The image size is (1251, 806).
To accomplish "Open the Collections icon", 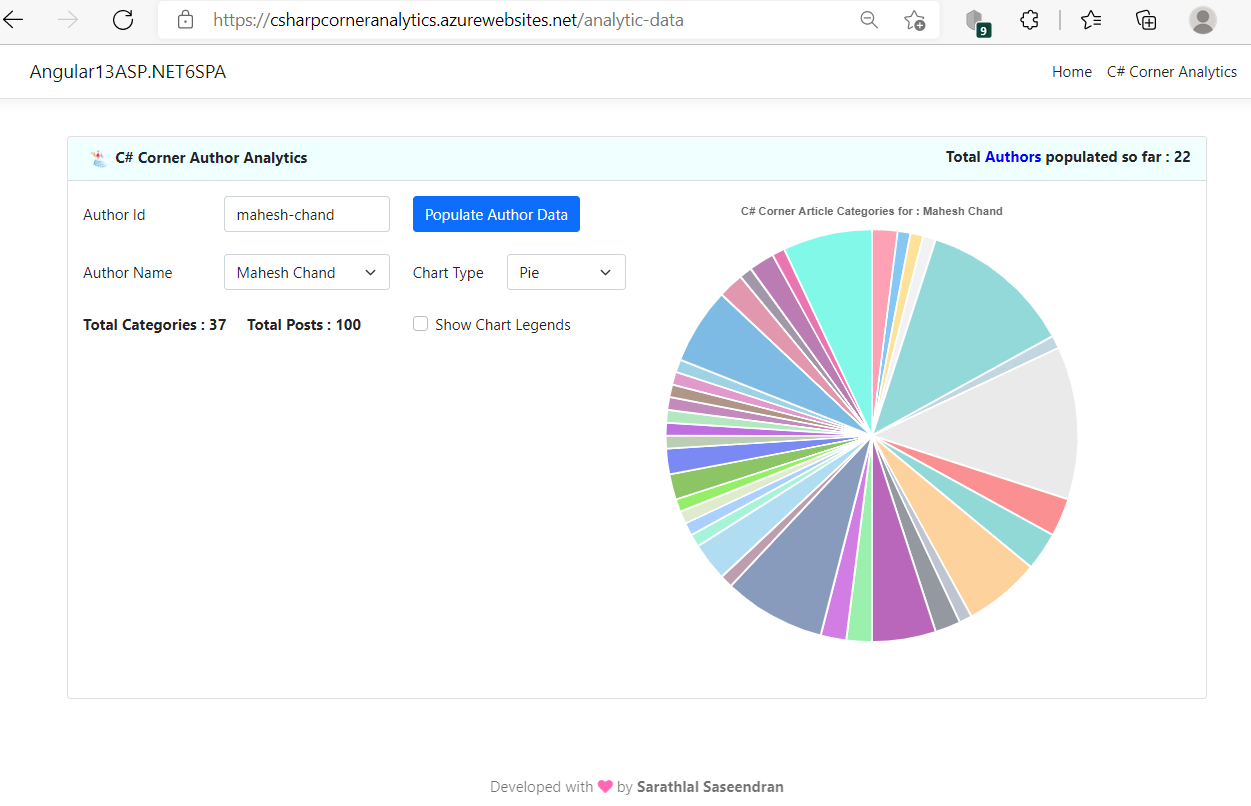I will click(x=1146, y=20).
